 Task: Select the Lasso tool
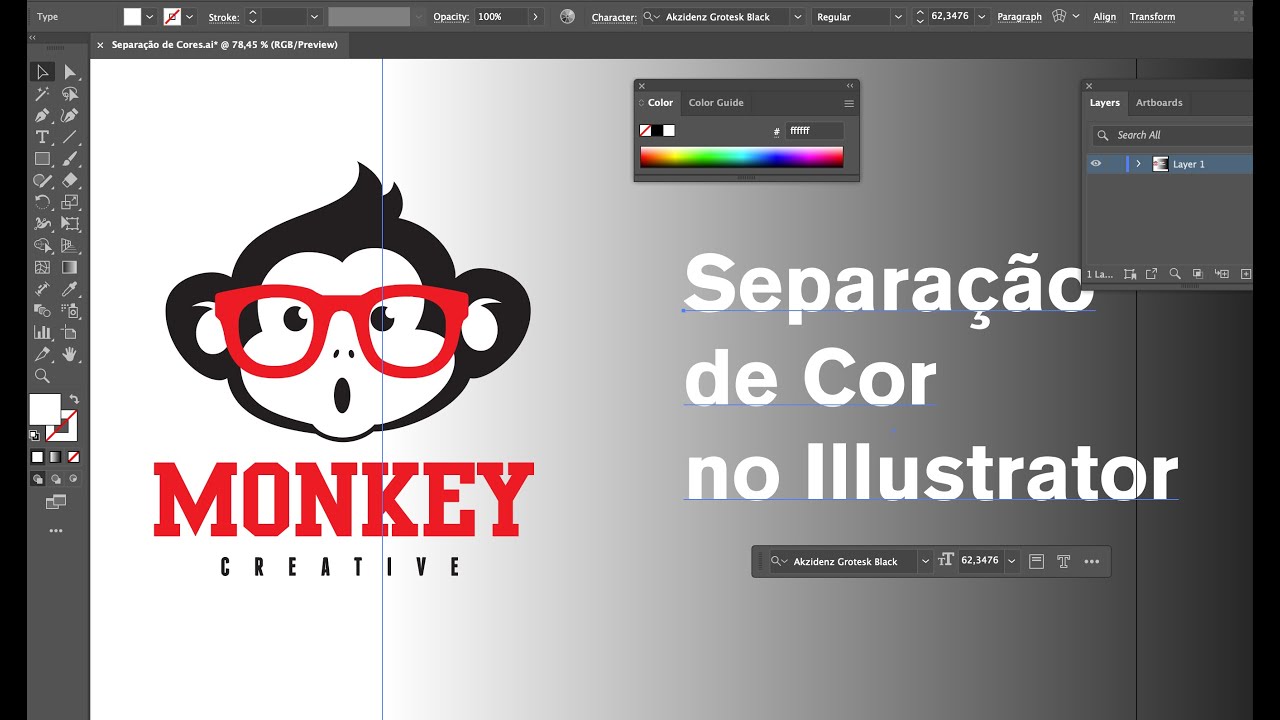[70, 94]
